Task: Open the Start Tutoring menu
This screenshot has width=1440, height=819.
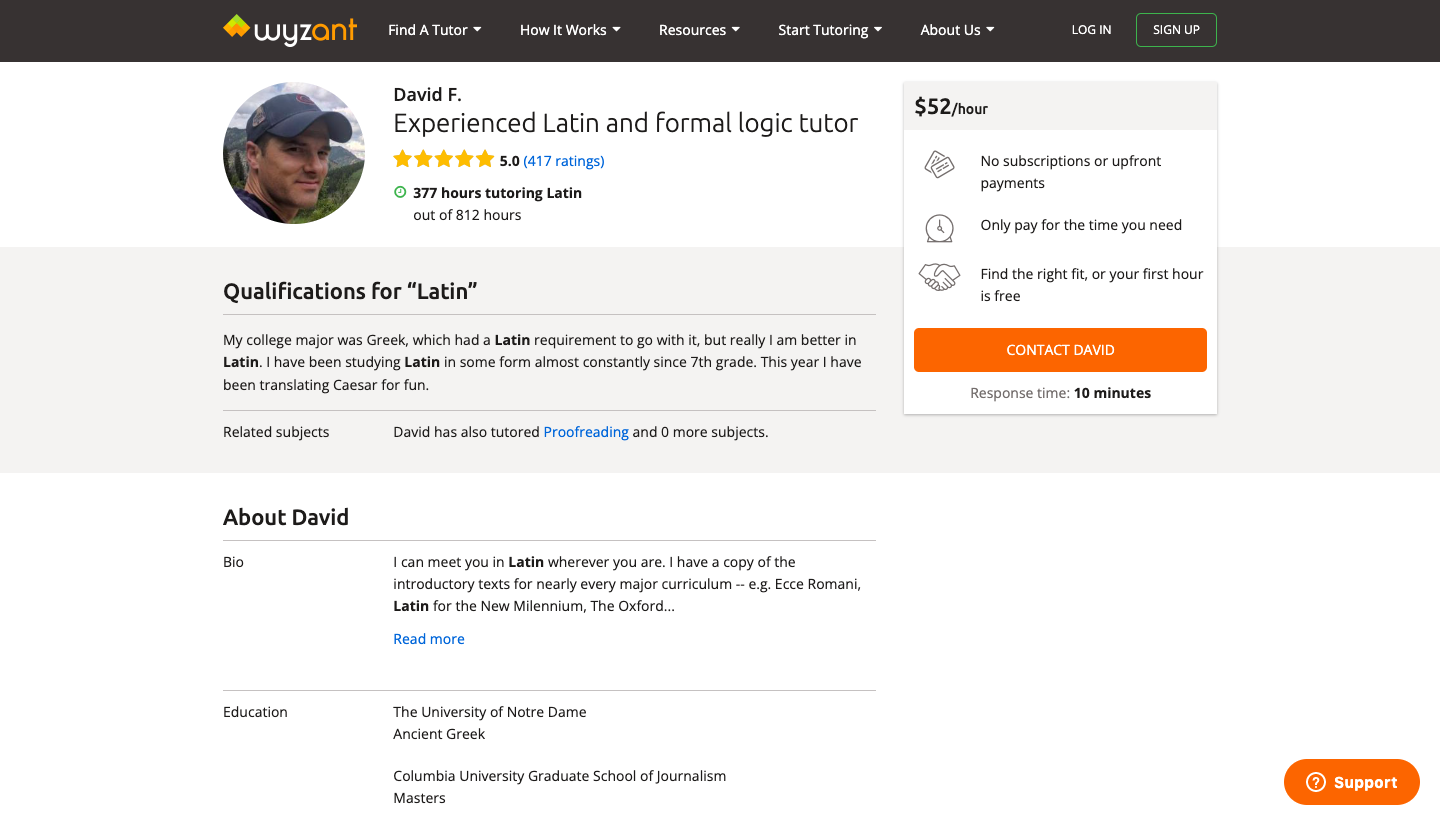Action: [830, 30]
